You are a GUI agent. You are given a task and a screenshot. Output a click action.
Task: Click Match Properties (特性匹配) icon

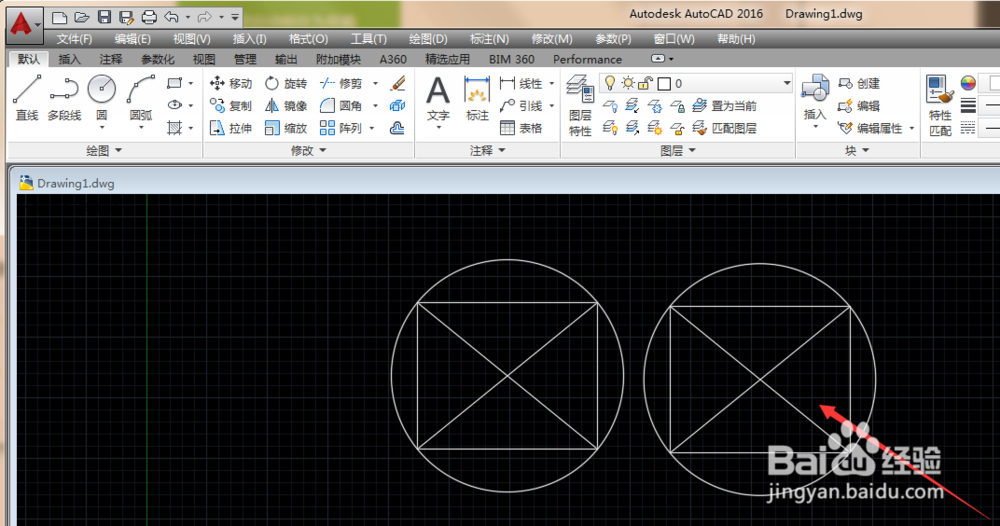pos(940,106)
